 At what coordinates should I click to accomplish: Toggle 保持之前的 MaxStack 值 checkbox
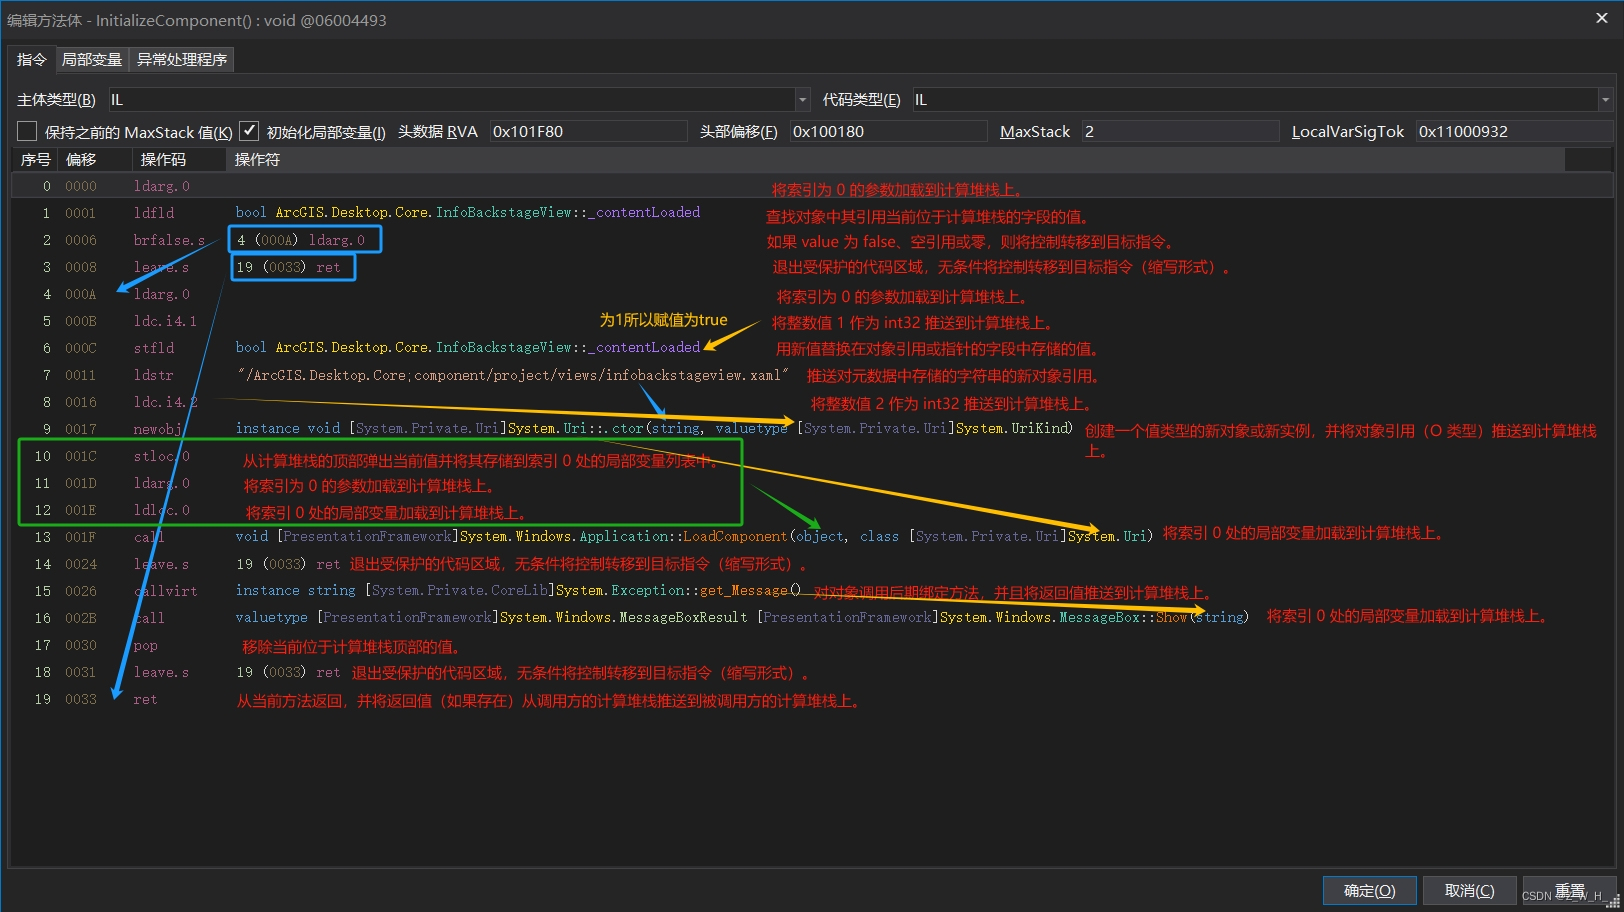[x=28, y=131]
